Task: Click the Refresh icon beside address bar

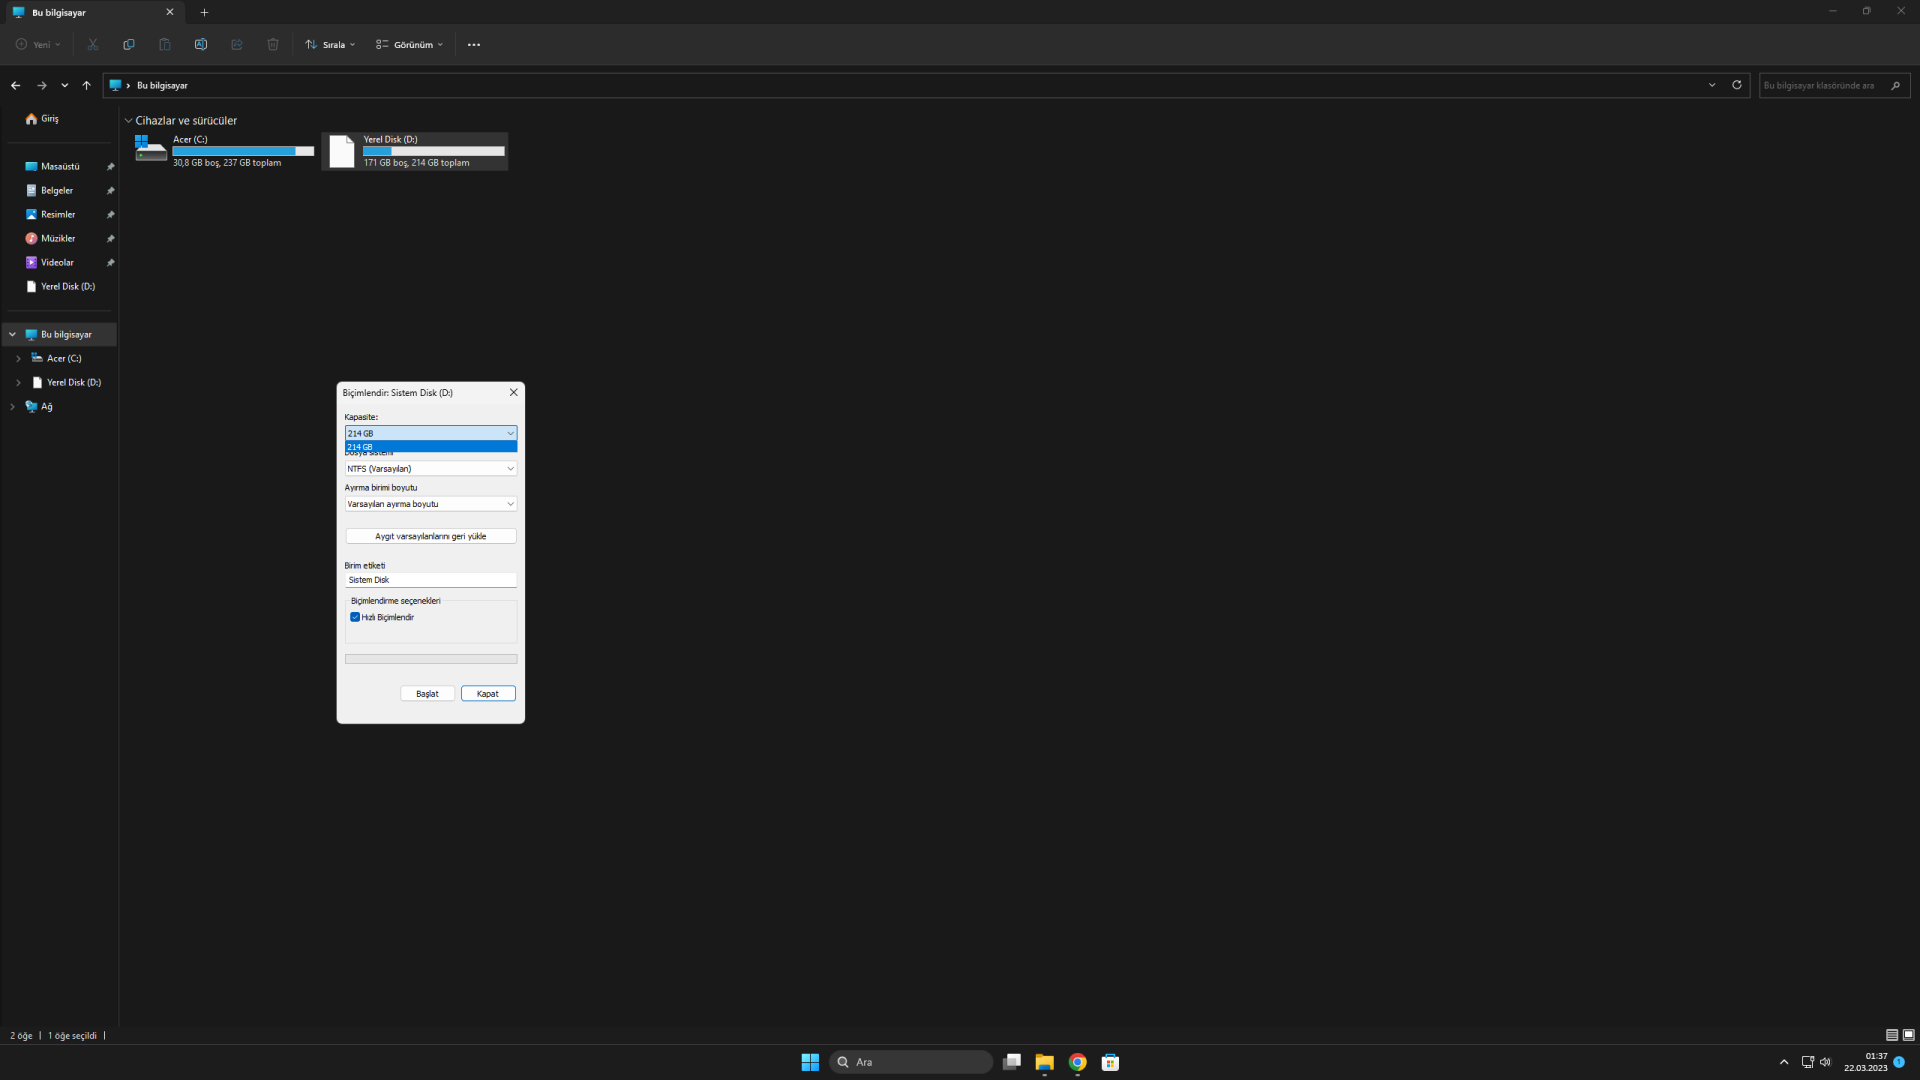Action: click(1737, 85)
